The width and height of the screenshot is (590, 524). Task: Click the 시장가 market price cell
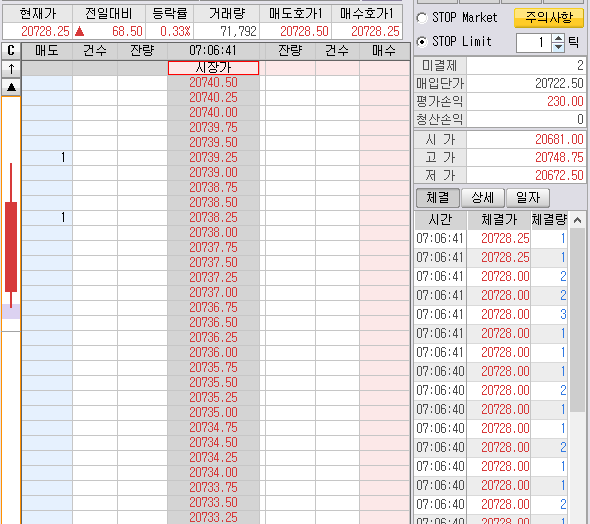(x=213, y=68)
